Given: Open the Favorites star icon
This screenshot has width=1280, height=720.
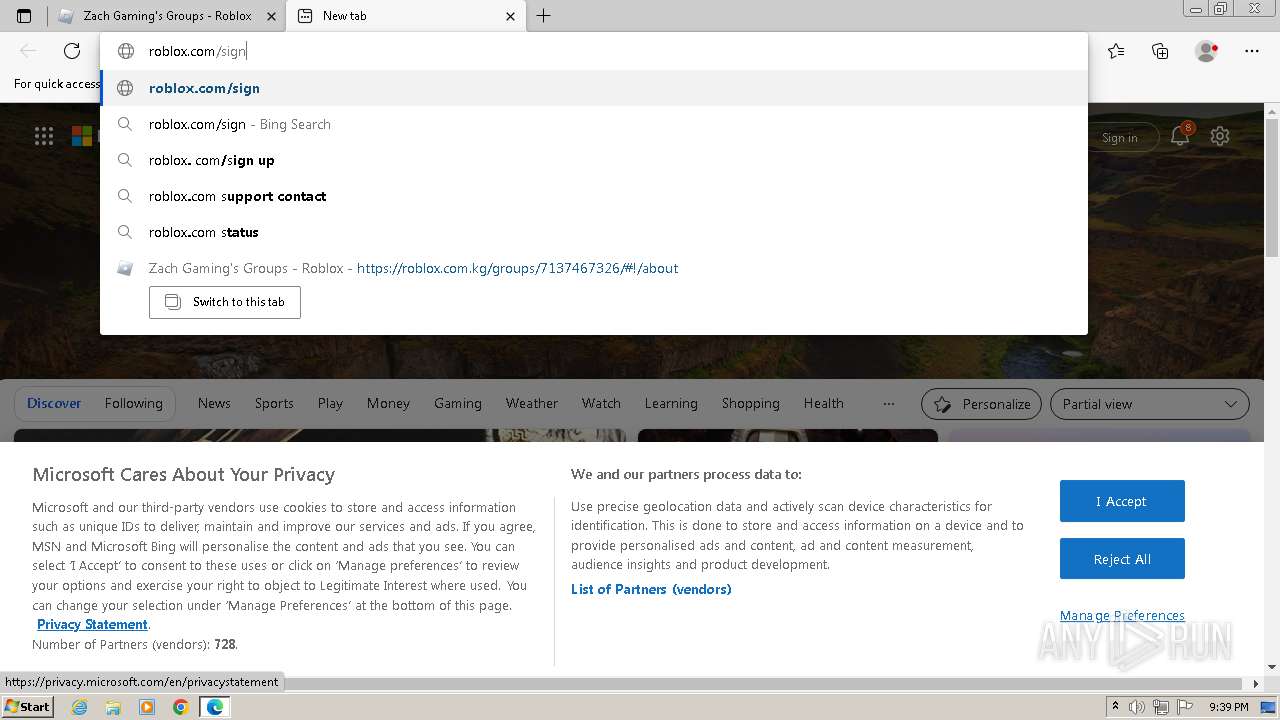Looking at the screenshot, I should click(x=1116, y=51).
